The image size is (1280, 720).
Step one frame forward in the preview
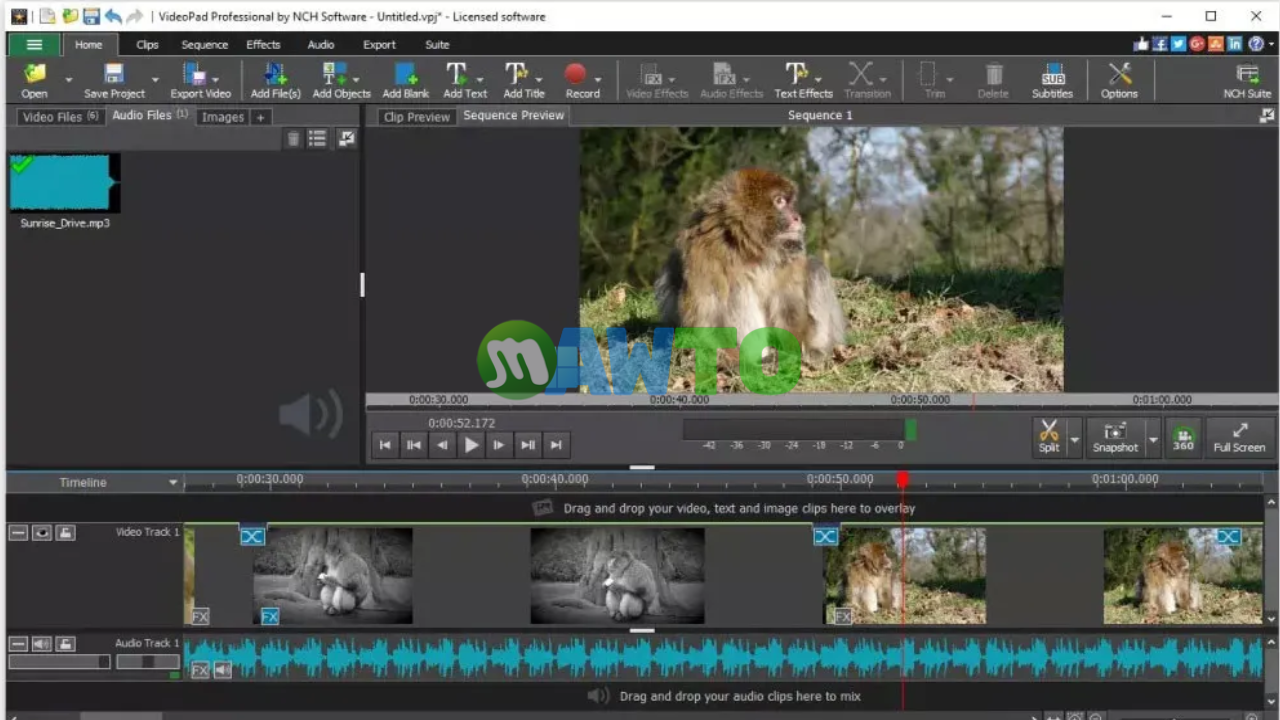click(499, 445)
